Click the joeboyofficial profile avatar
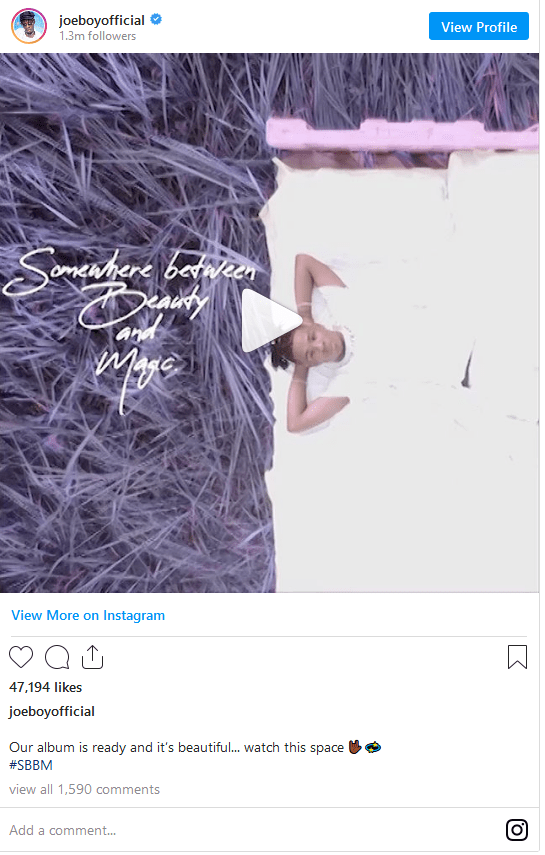The image size is (545, 855). point(29,26)
